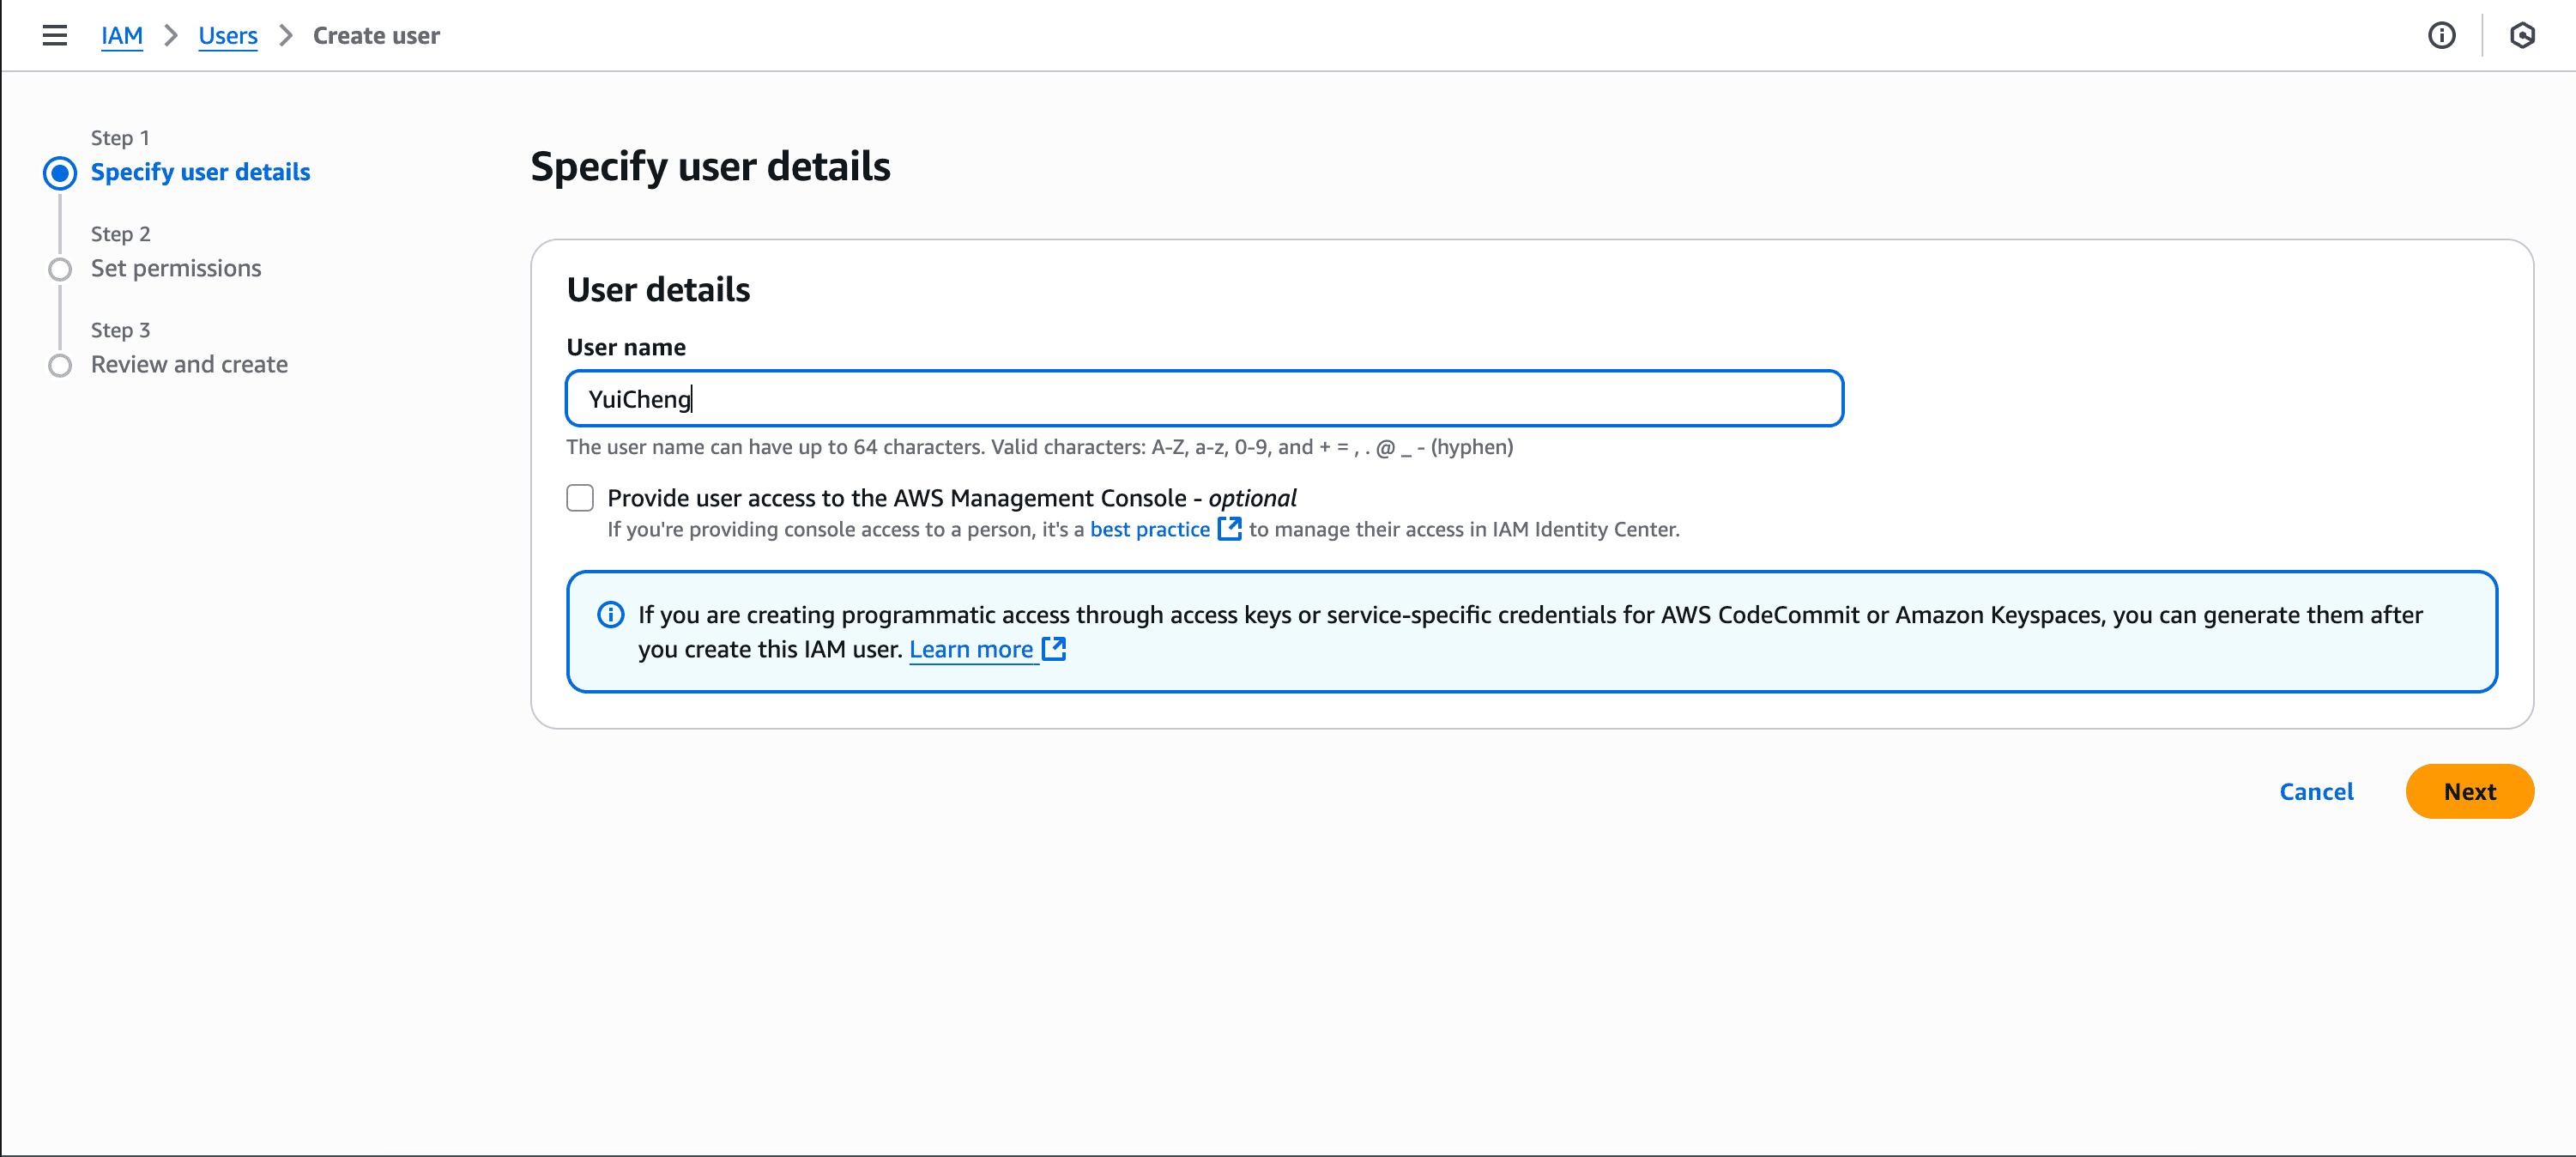Click the hexagon settings icon top right
This screenshot has height=1157, width=2576.
pos(2522,36)
